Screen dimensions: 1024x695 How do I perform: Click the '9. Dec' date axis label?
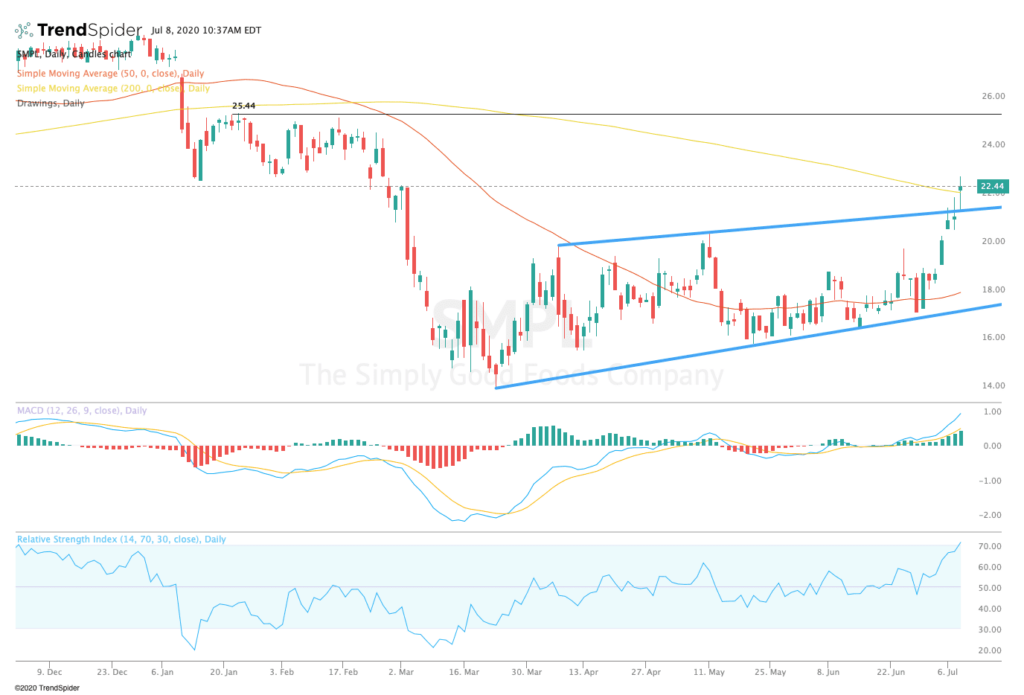(x=50, y=672)
